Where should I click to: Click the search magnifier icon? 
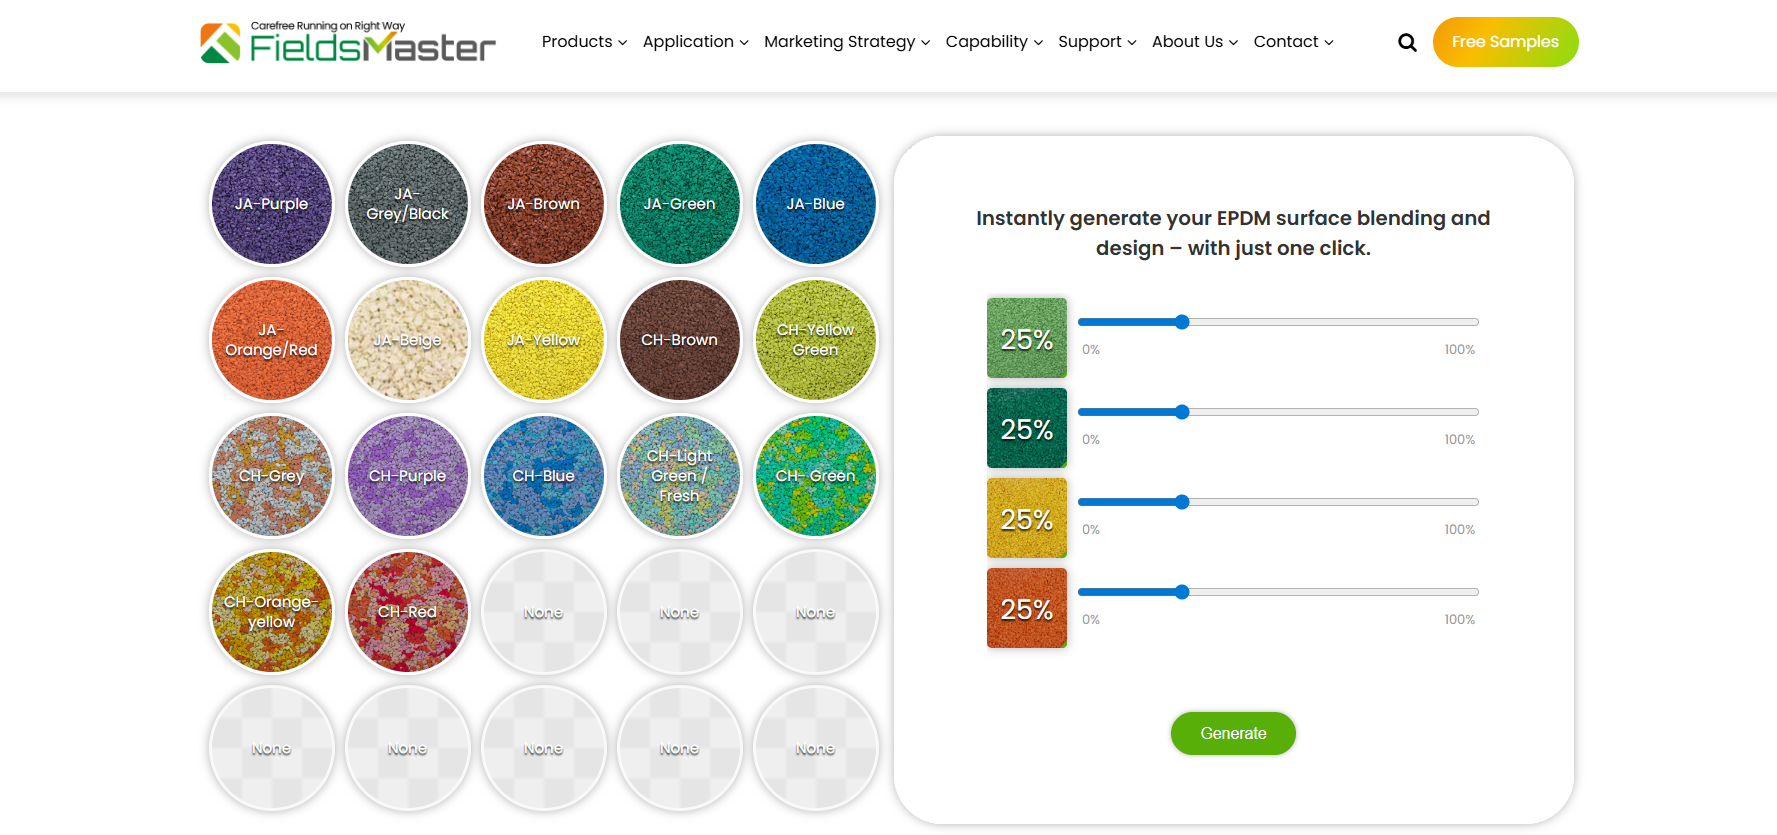(x=1407, y=42)
